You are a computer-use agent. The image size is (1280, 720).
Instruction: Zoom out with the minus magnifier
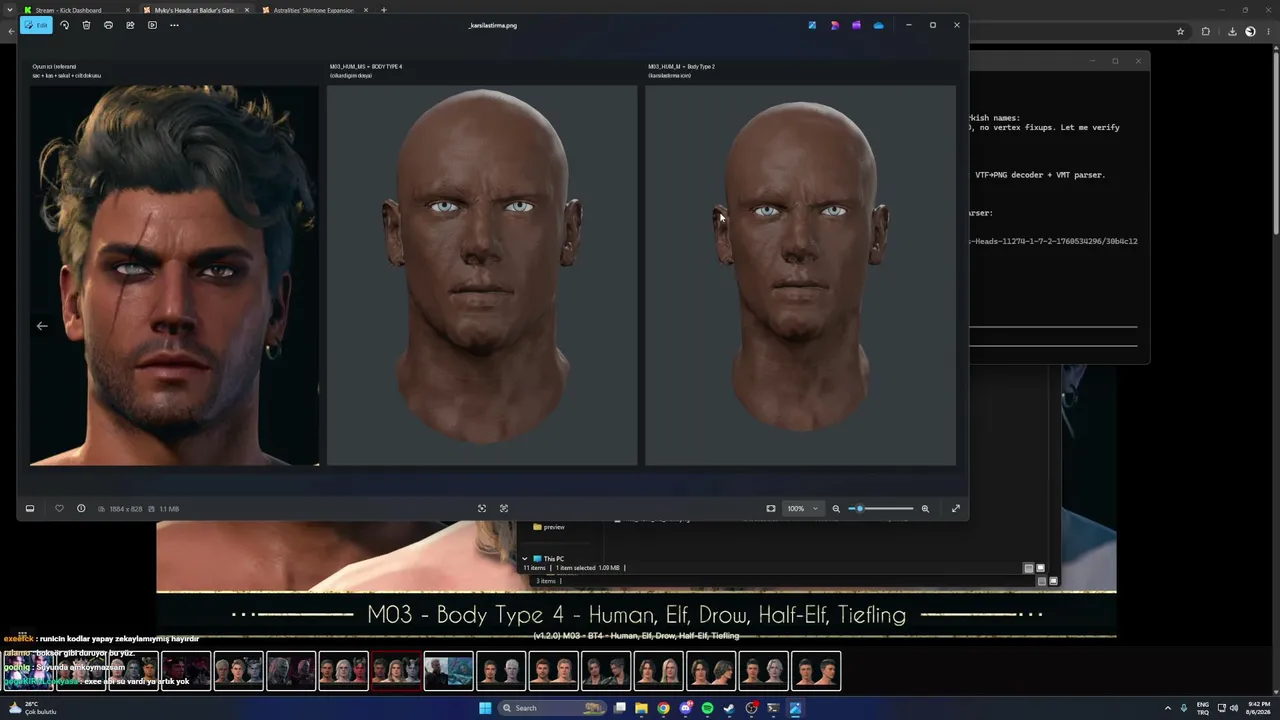[836, 509]
